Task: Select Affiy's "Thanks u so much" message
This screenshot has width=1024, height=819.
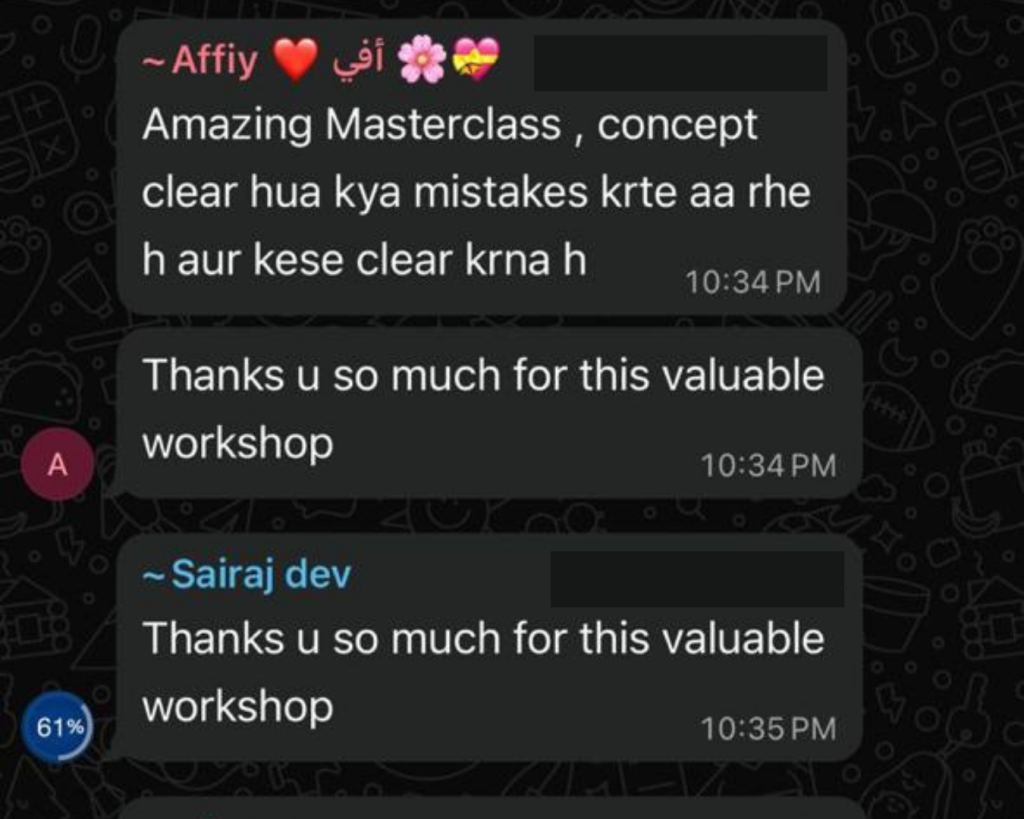Action: pyautogui.click(x=483, y=409)
